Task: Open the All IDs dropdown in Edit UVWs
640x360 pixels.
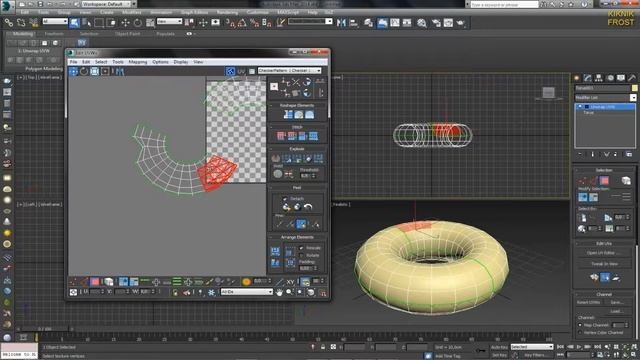Action: tap(247, 292)
